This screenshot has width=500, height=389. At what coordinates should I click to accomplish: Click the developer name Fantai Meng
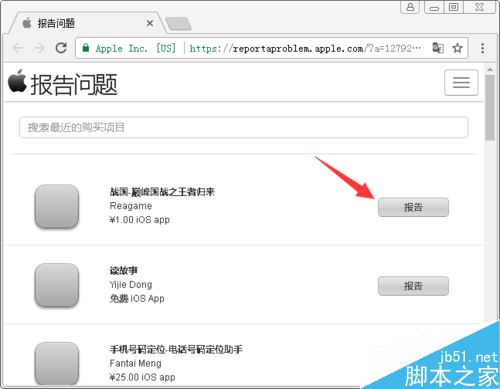click(135, 363)
